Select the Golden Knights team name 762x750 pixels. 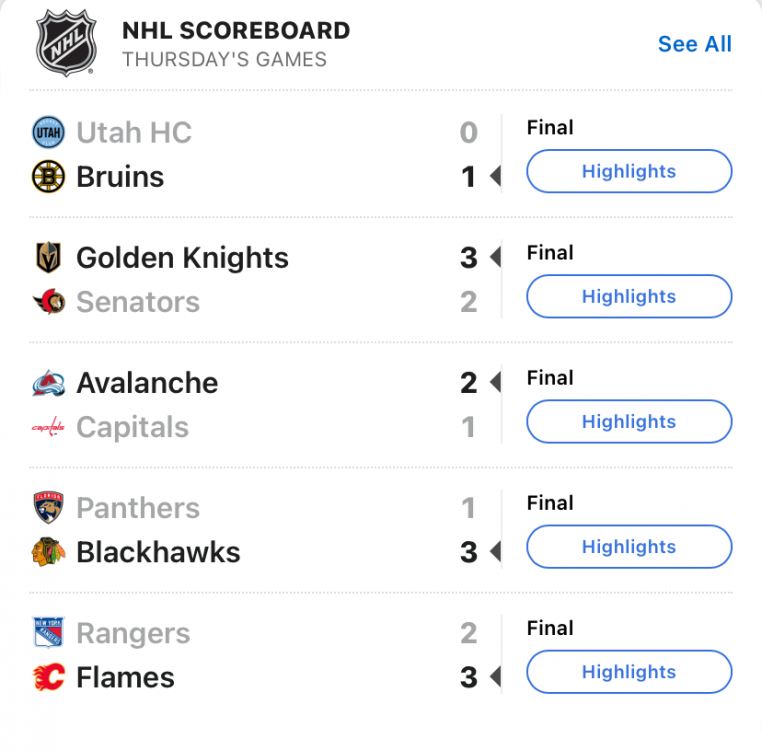click(x=182, y=258)
